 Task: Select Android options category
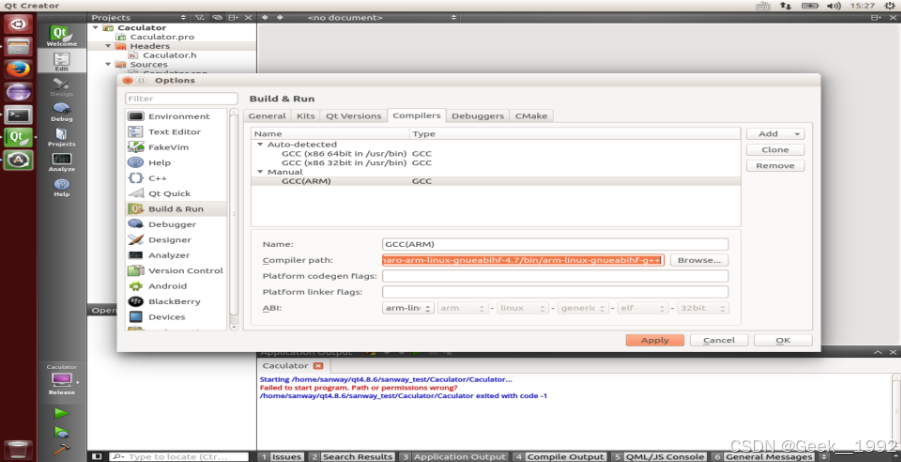pos(177,286)
